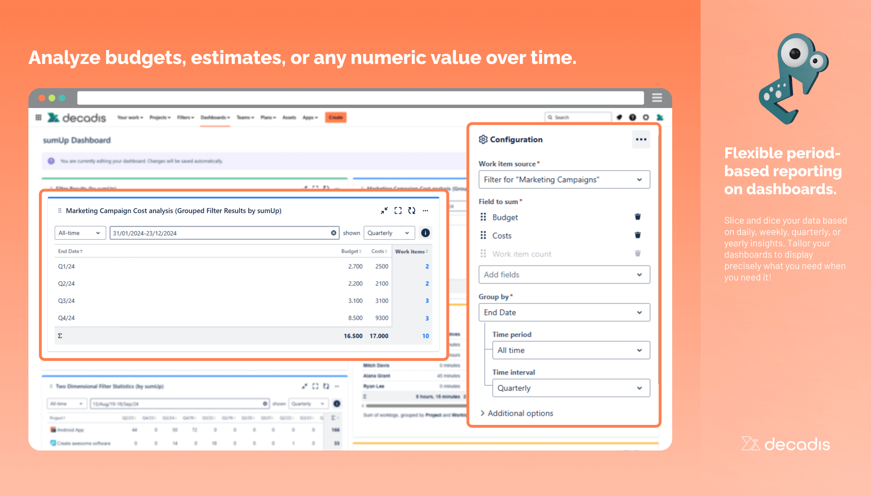Open the help question mark icon

coord(633,117)
